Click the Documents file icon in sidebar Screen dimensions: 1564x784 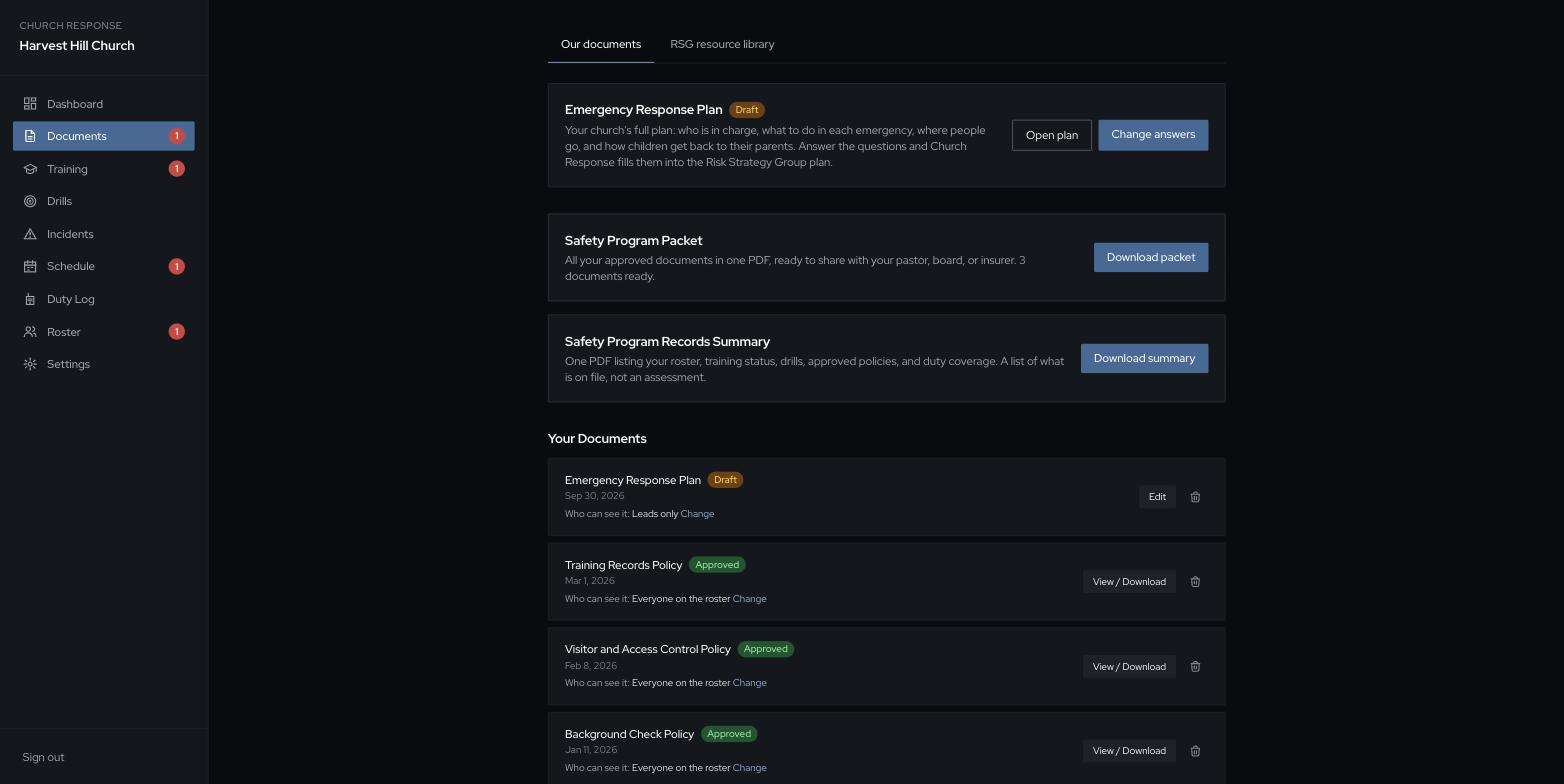[30, 136]
